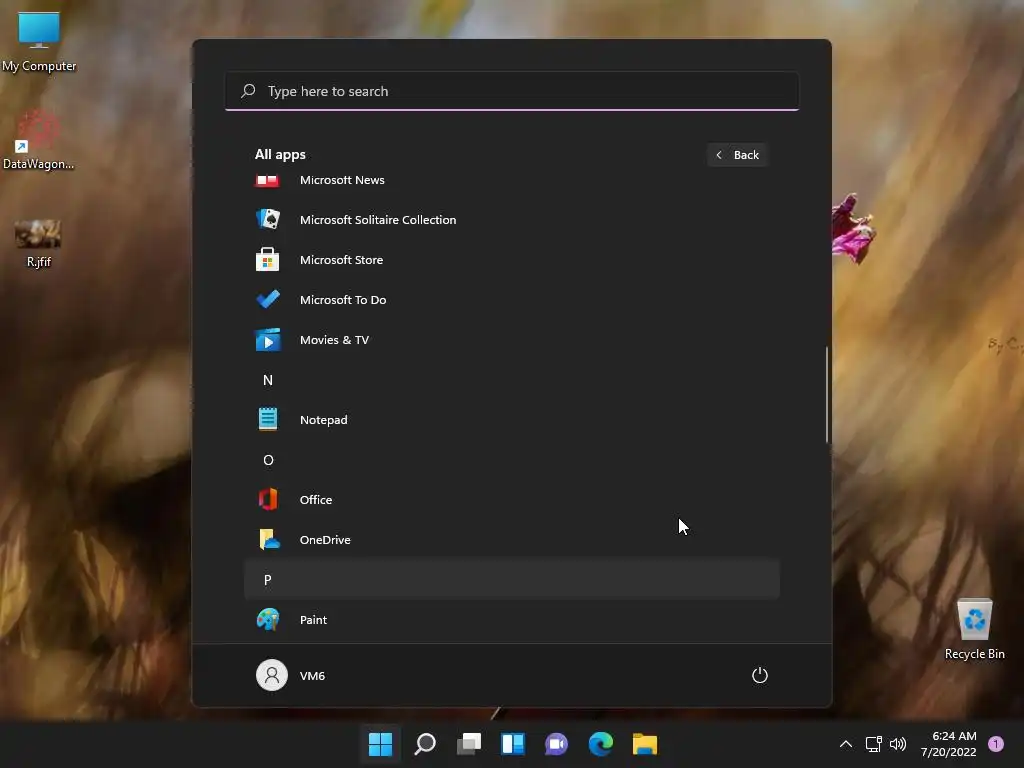
Task: Click the Microsoft Solitaire Collection label
Action: click(x=378, y=220)
